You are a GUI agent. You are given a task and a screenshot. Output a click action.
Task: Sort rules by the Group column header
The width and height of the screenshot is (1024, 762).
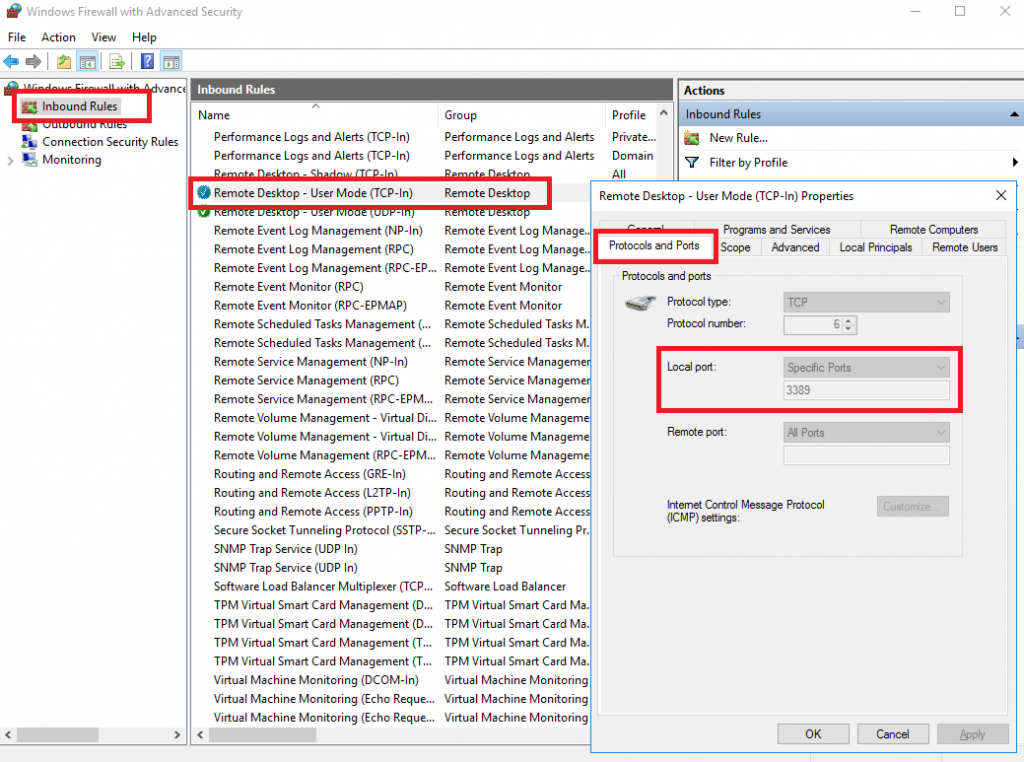(x=522, y=115)
